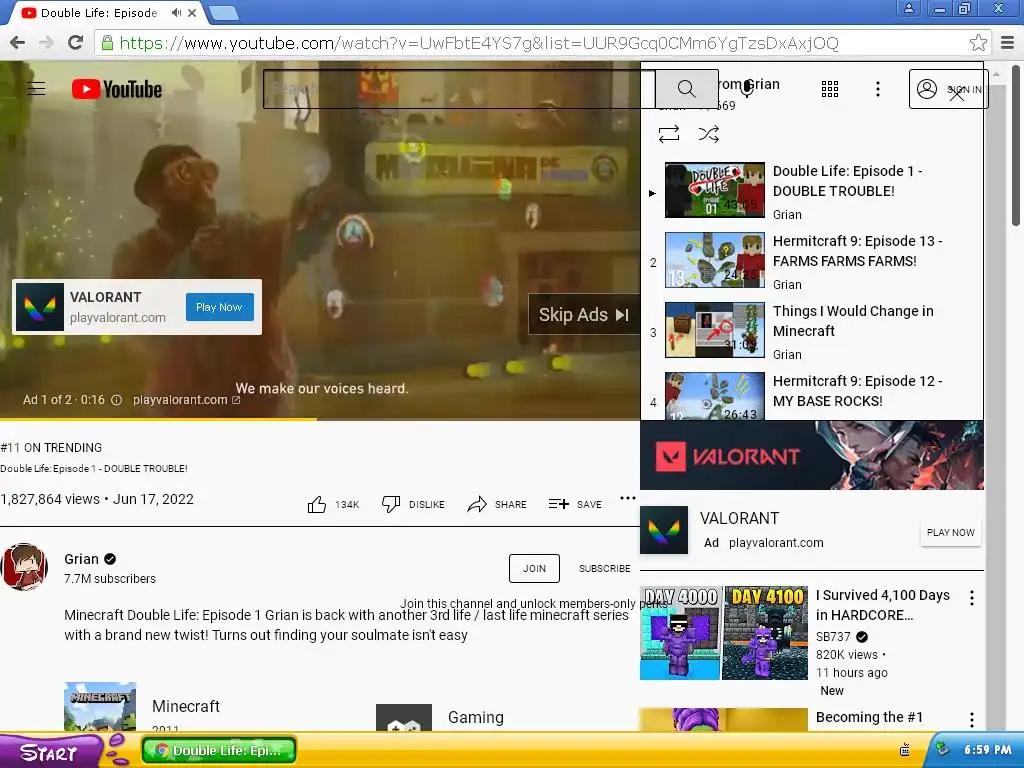Open options for I Survived 4,100 Days

tap(972, 598)
